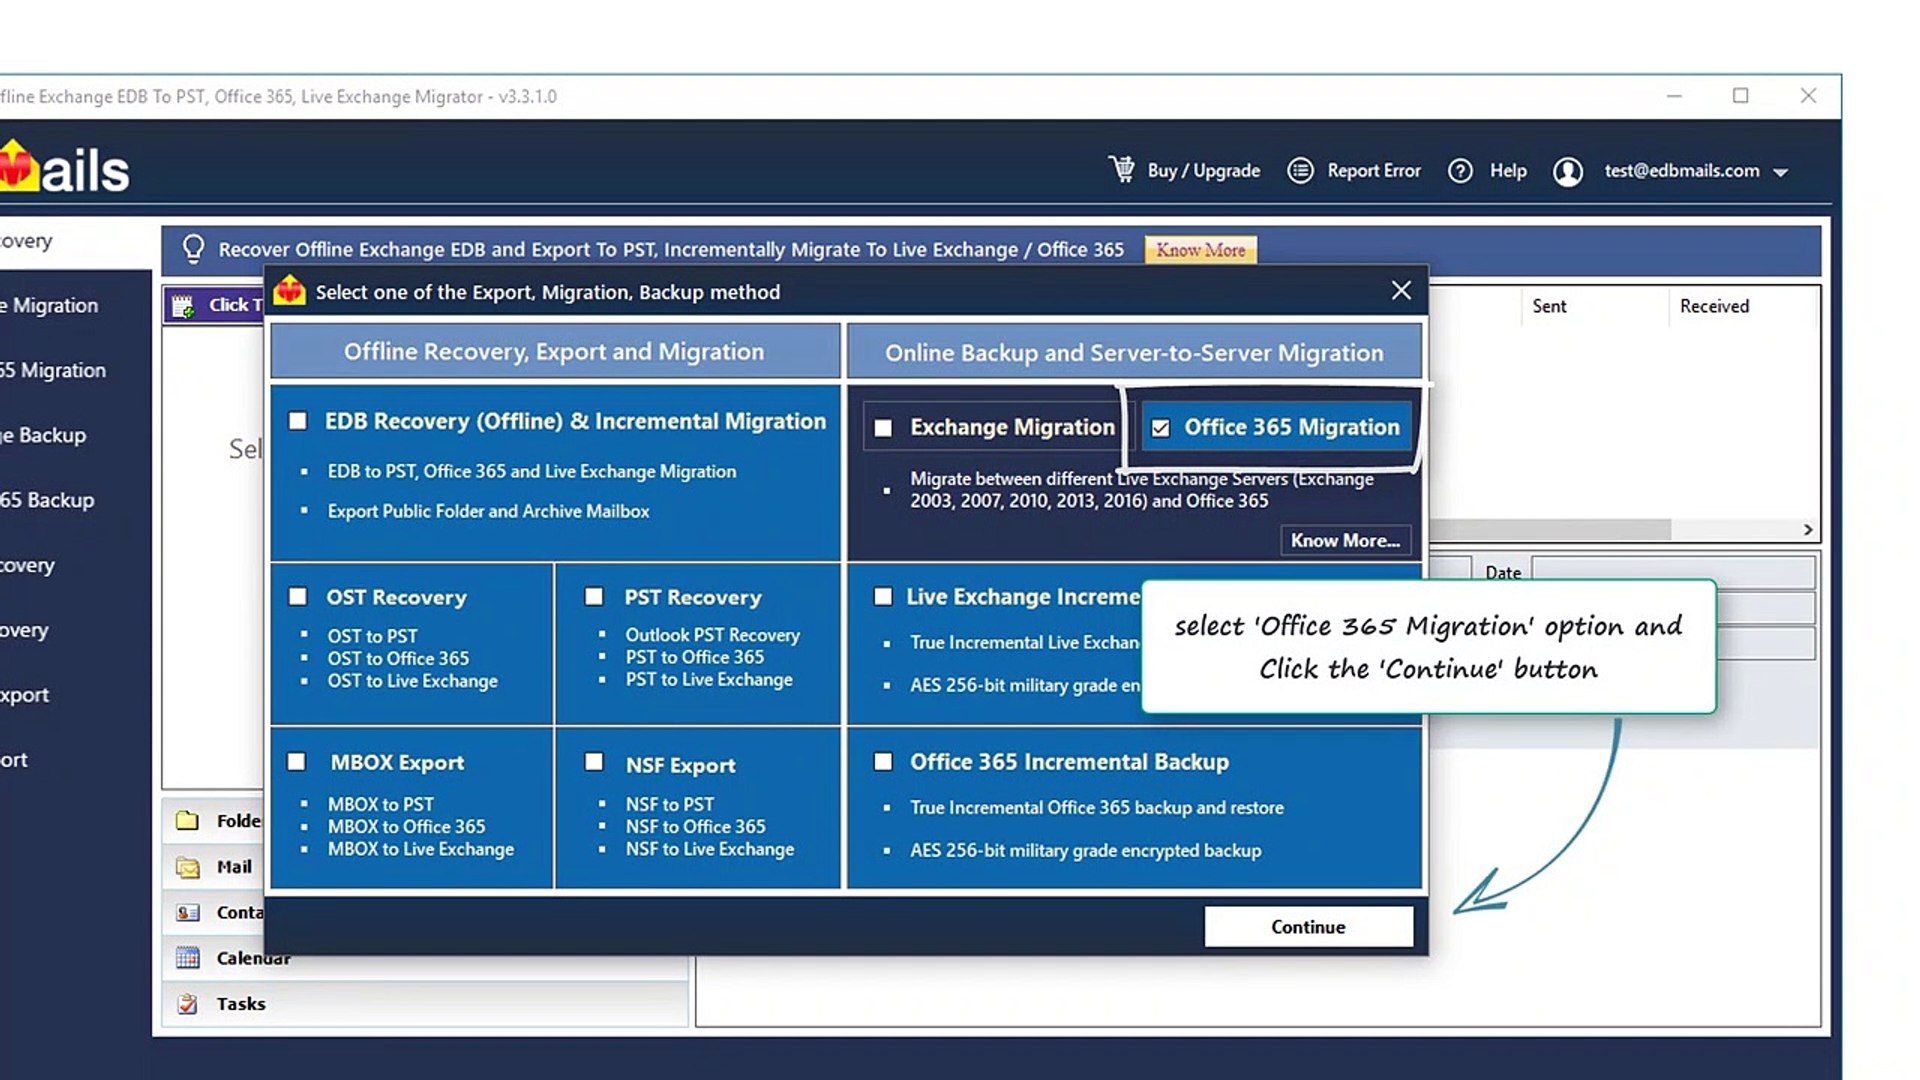Select Exchange Migration item in left sidebar
The height and width of the screenshot is (1080, 1920).
coord(49,305)
